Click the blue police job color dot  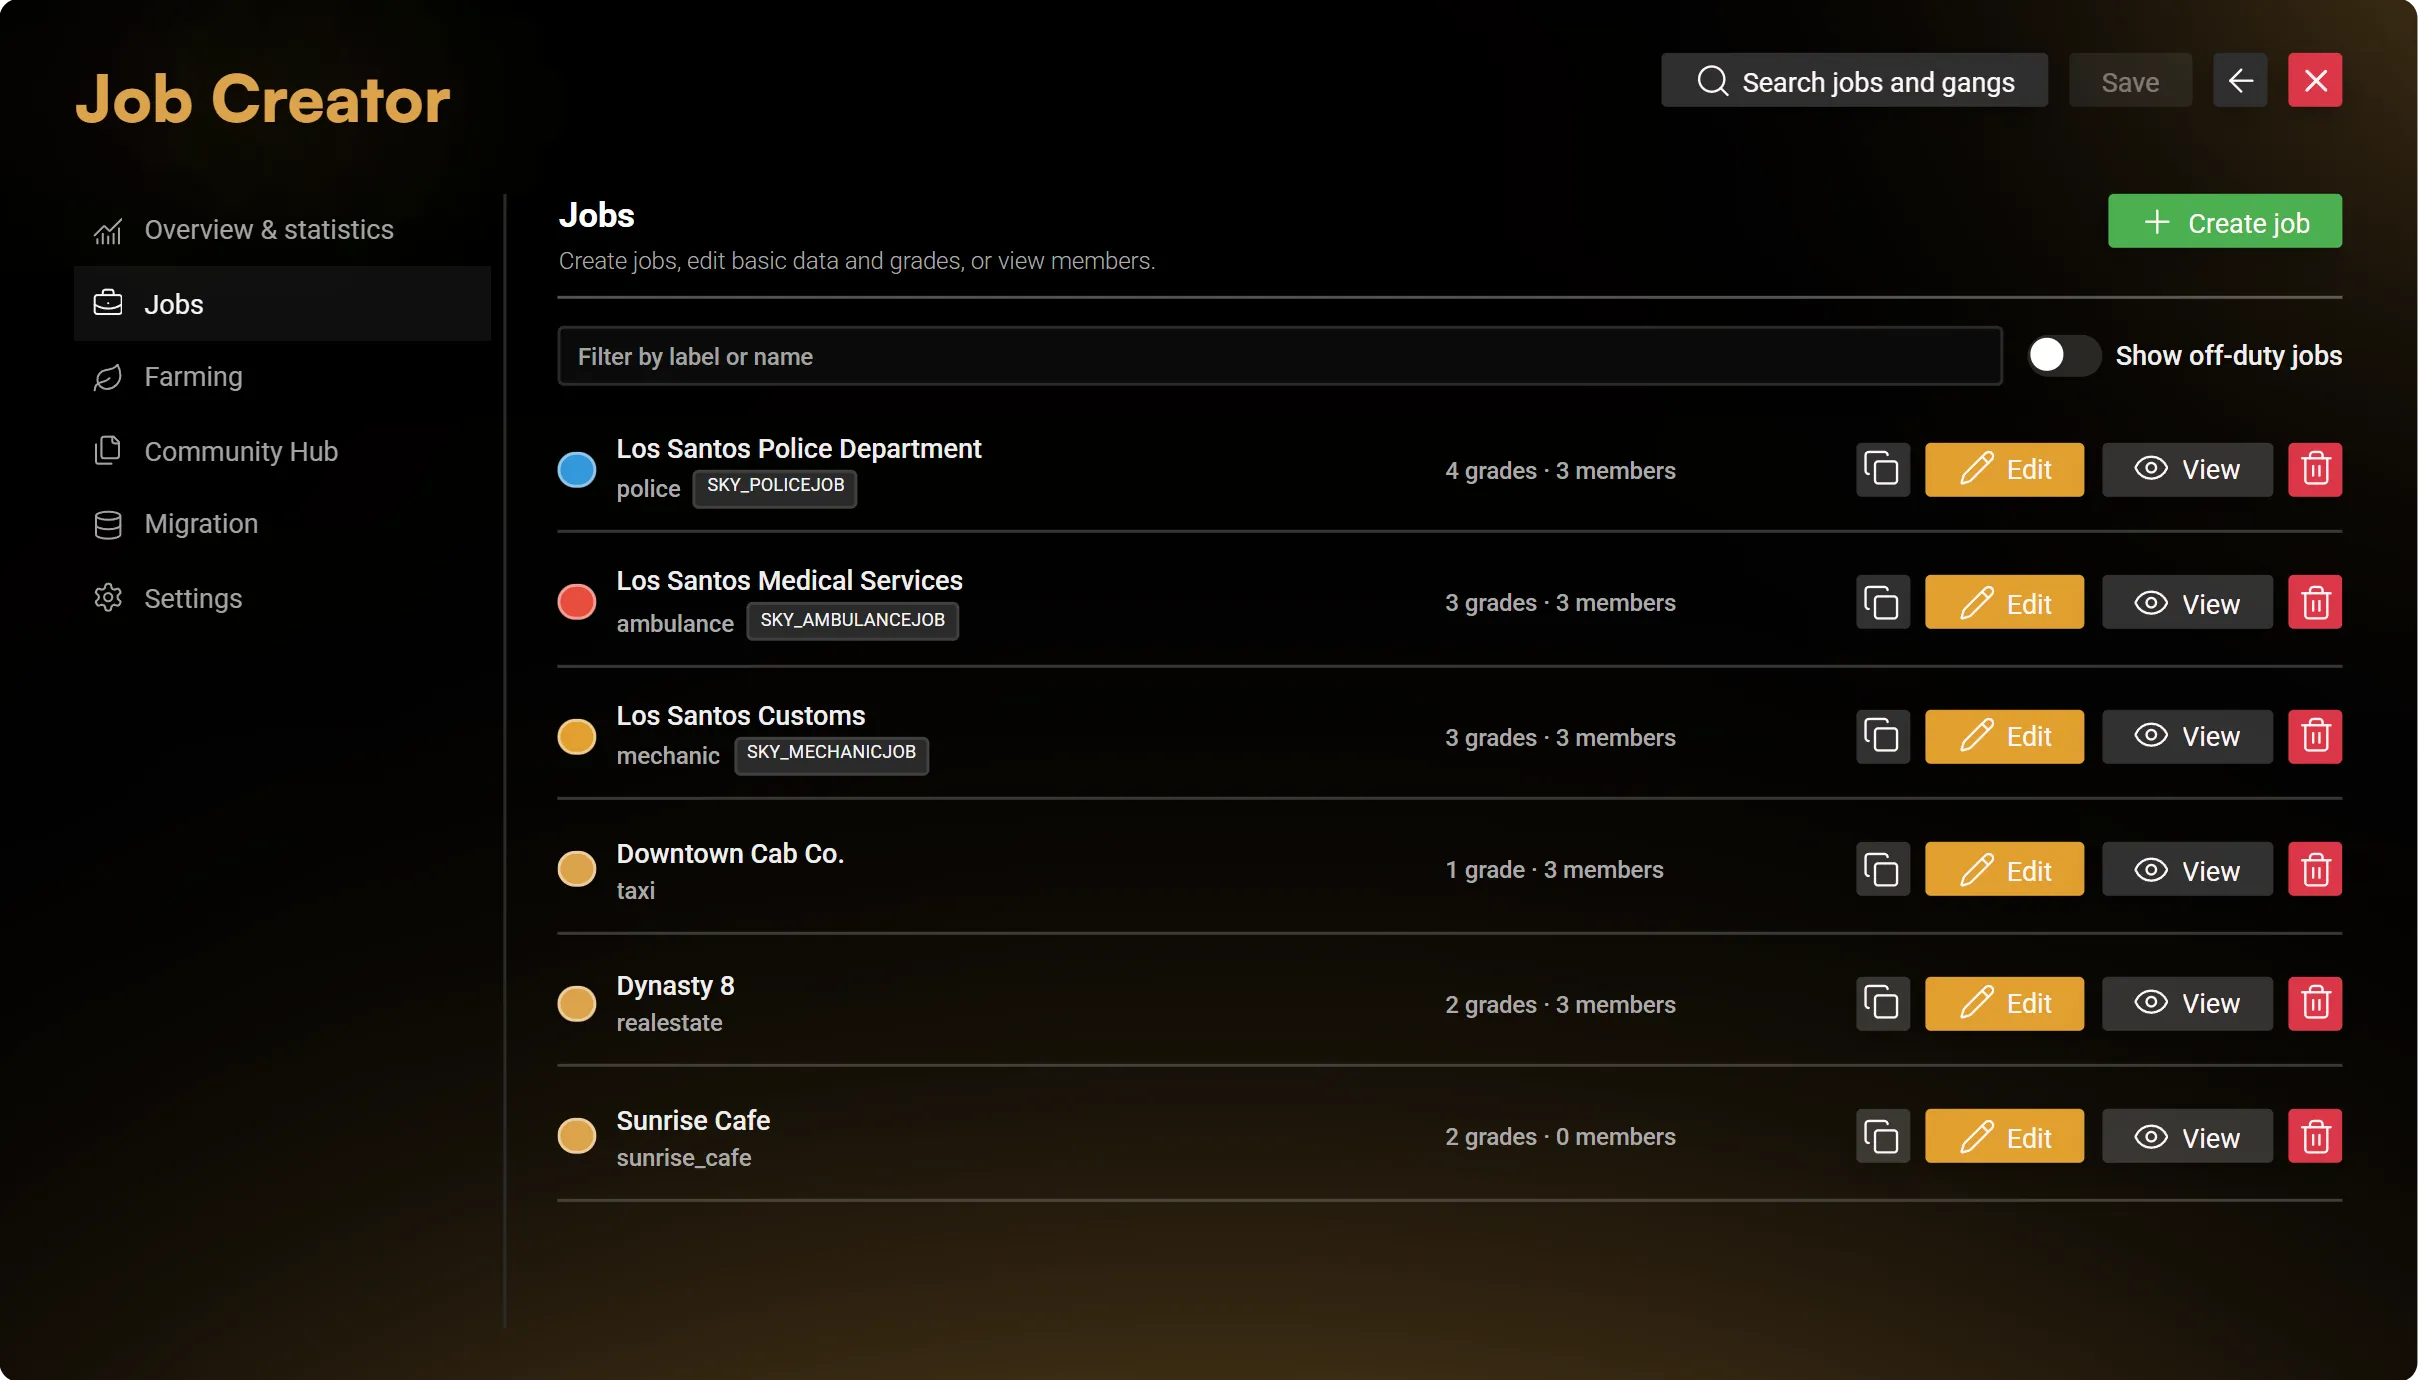(x=576, y=469)
